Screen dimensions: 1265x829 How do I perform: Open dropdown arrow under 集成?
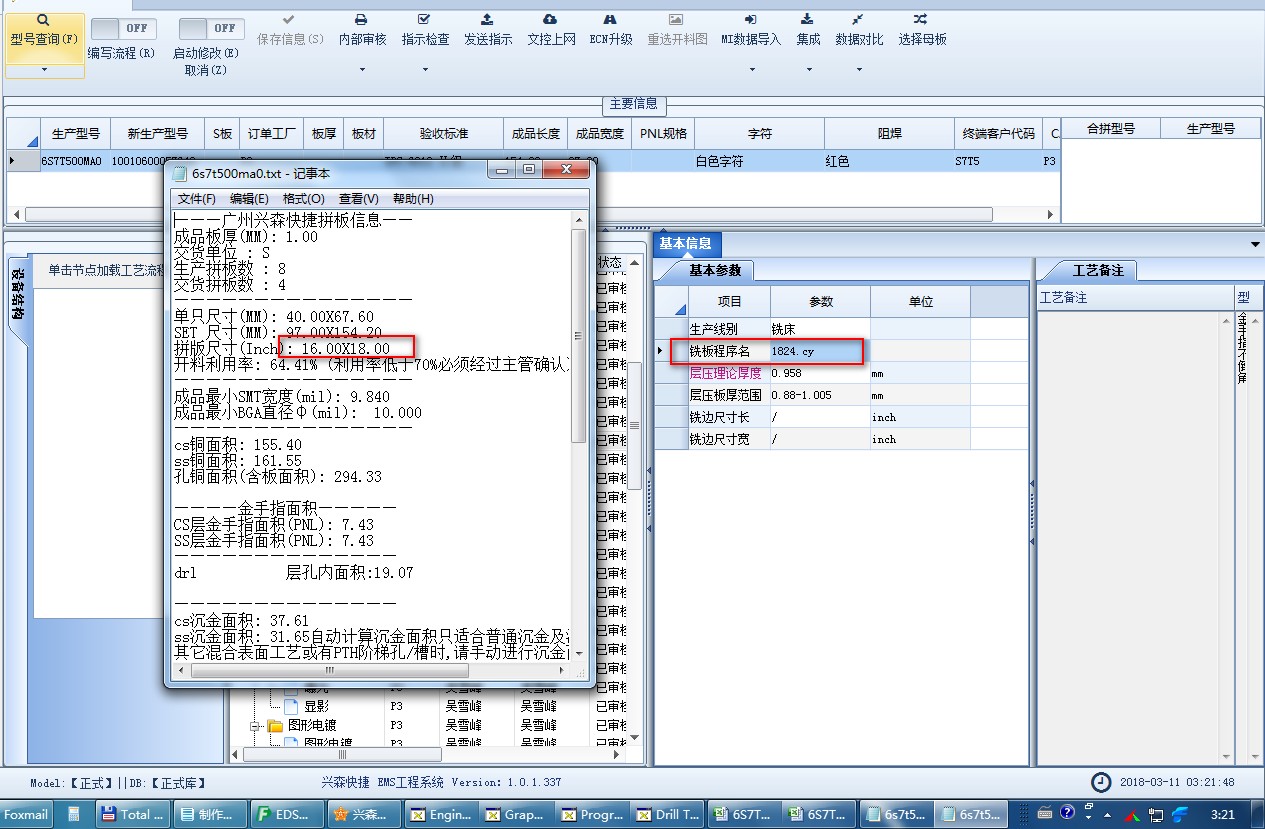tap(808, 70)
